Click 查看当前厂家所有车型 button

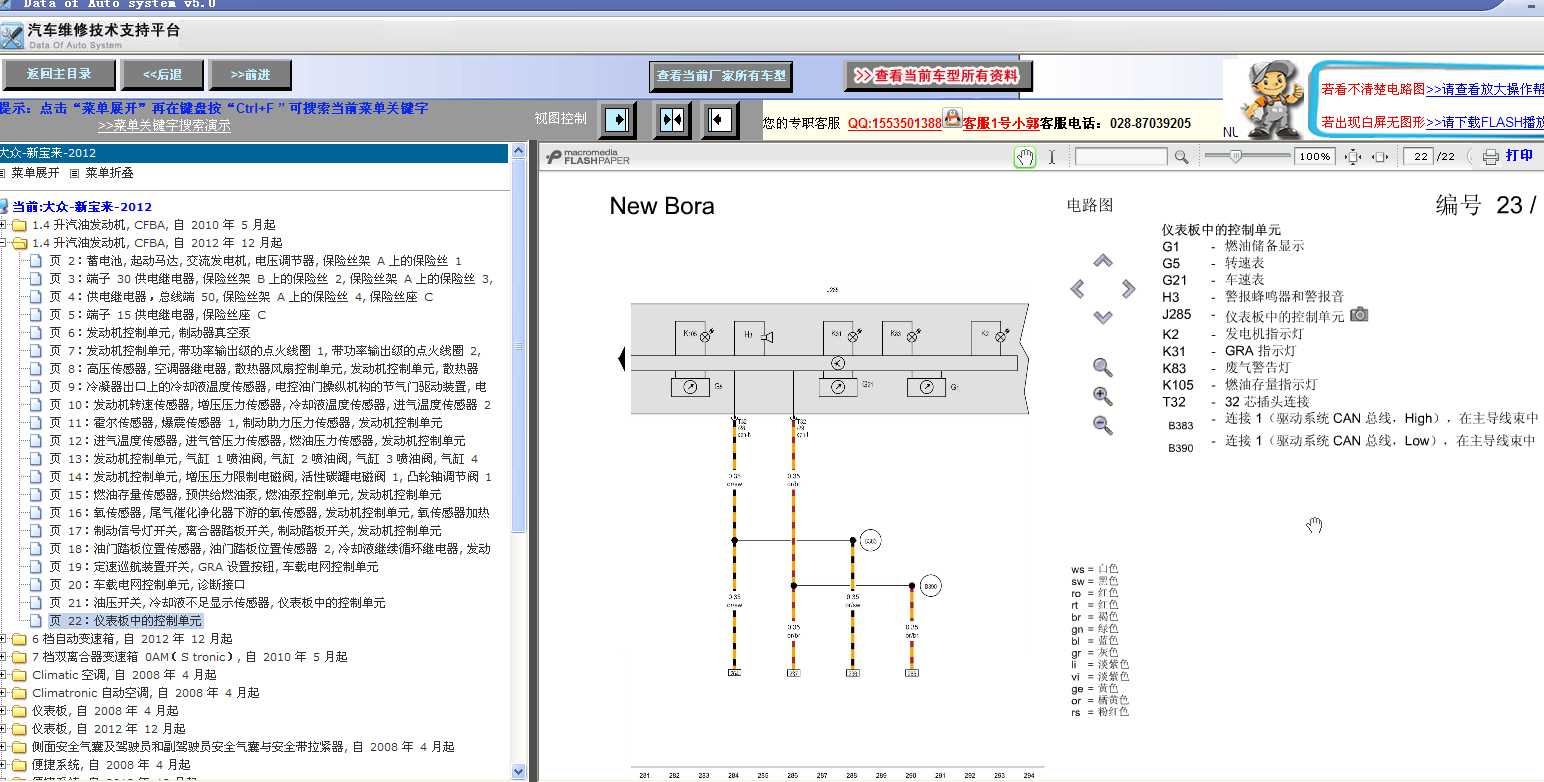(721, 75)
